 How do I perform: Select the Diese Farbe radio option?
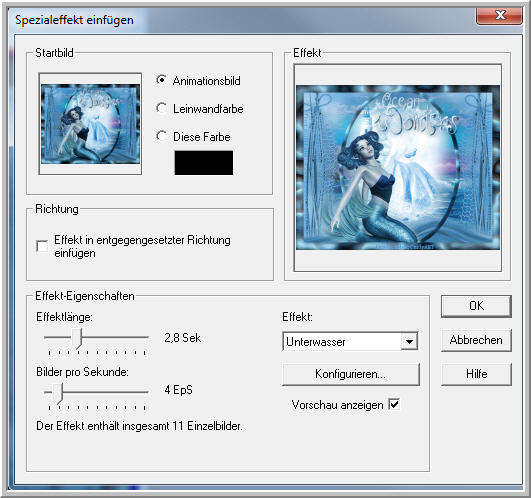point(162,136)
